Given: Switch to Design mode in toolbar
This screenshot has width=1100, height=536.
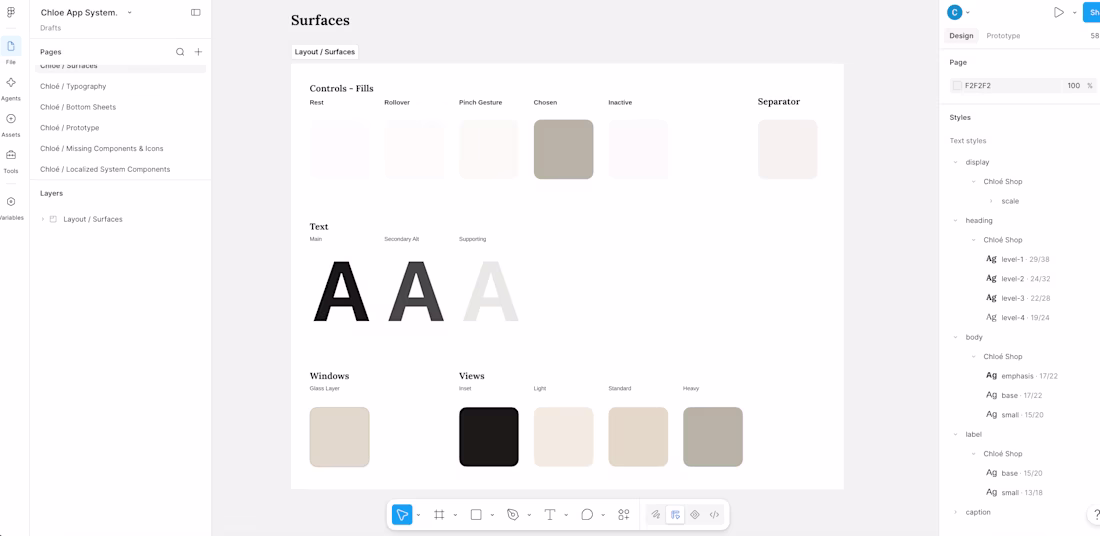Looking at the screenshot, I should point(676,515).
